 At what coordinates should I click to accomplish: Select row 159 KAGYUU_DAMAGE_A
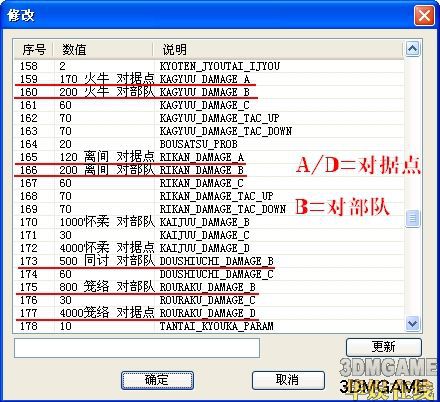click(209, 79)
